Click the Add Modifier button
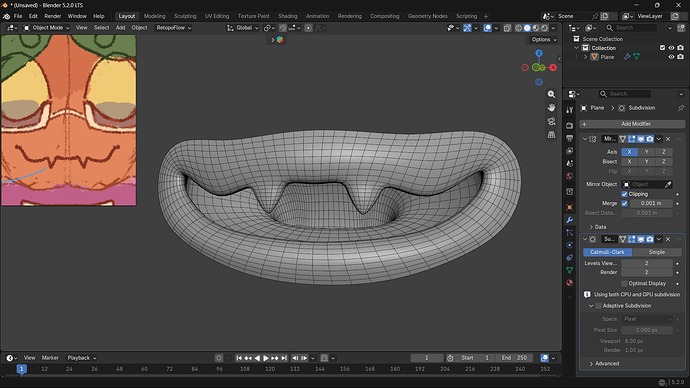This screenshot has height=388, width=690. [632, 124]
